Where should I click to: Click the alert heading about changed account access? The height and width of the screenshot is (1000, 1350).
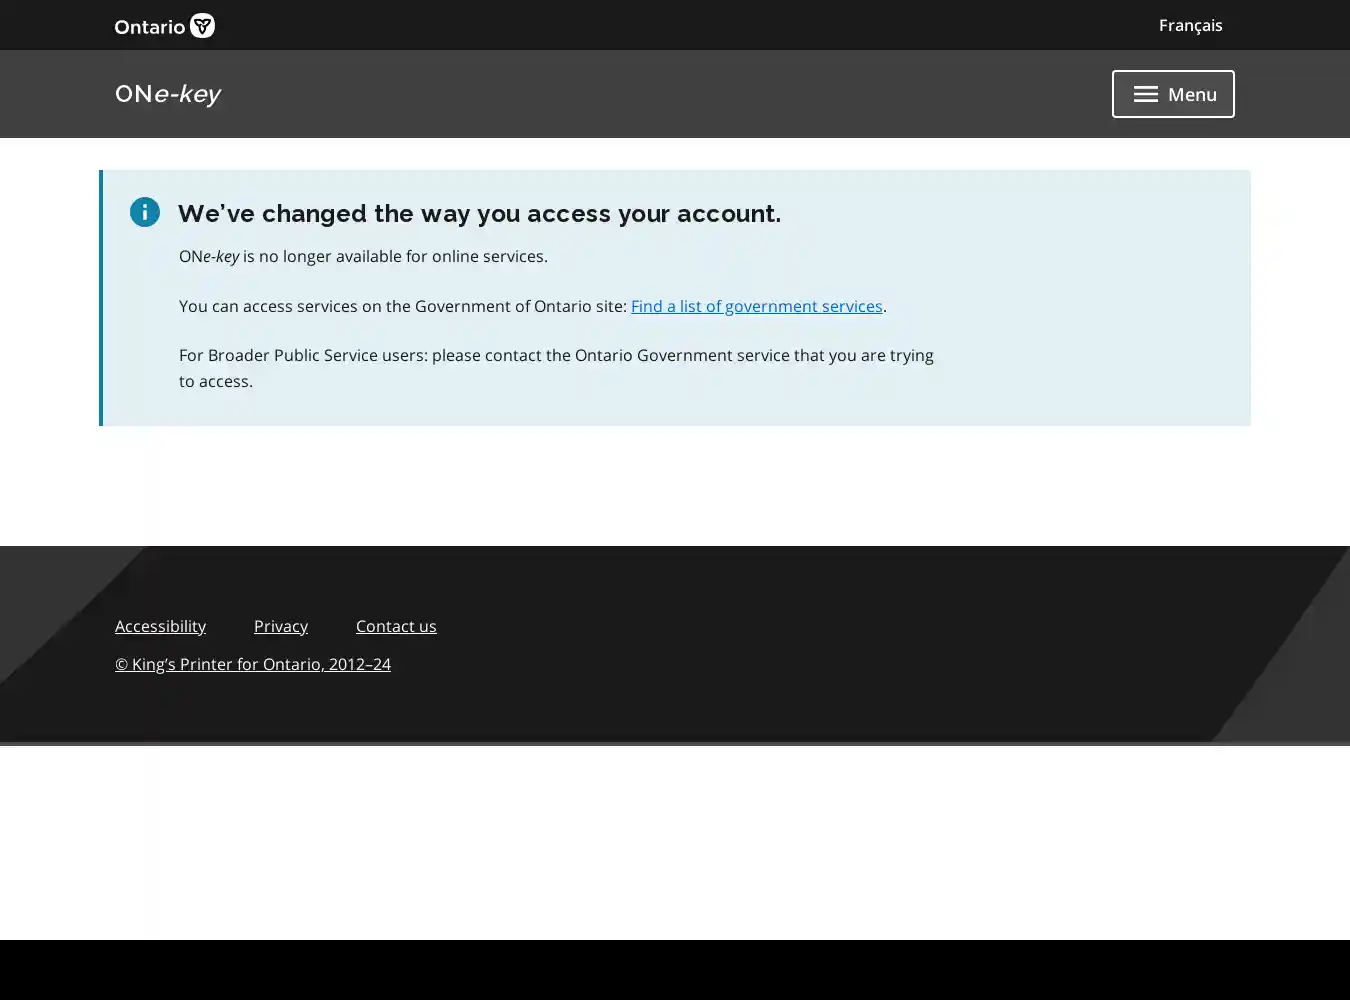479,213
